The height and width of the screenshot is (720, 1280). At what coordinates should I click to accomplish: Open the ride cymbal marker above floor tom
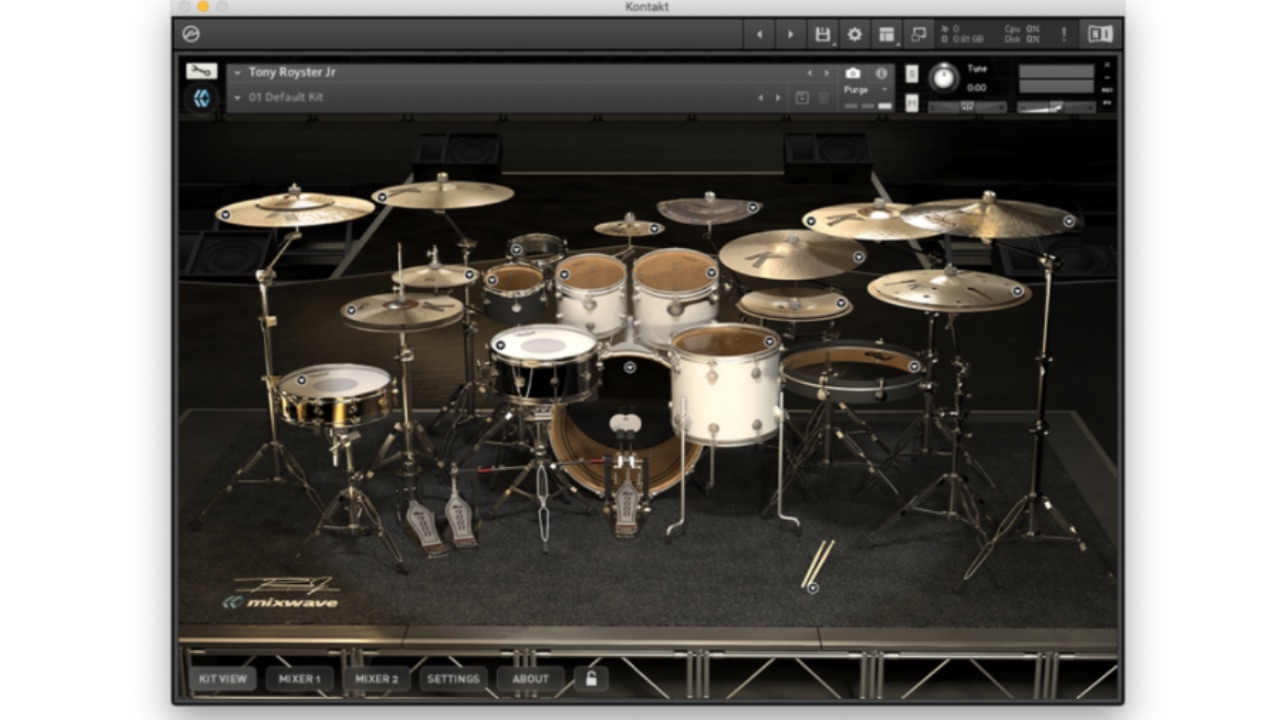tap(858, 257)
